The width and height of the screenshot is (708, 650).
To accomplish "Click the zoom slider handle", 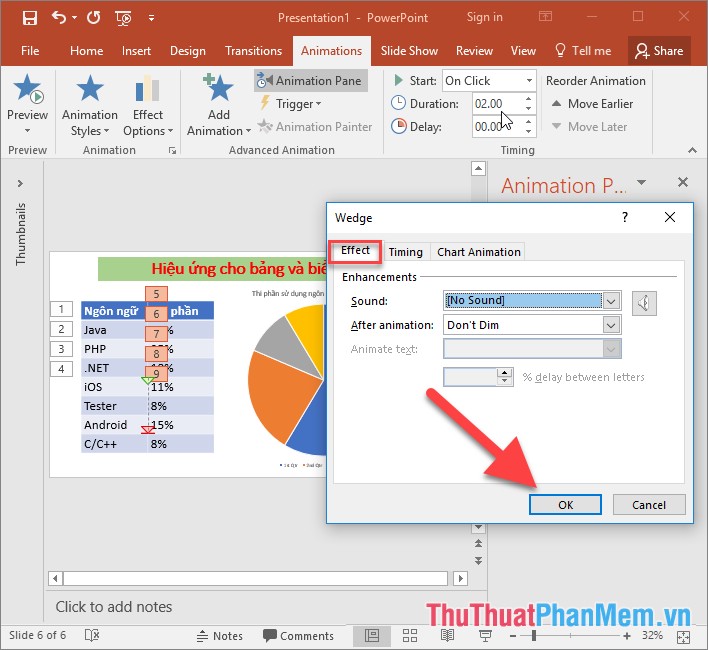I will [x=534, y=636].
